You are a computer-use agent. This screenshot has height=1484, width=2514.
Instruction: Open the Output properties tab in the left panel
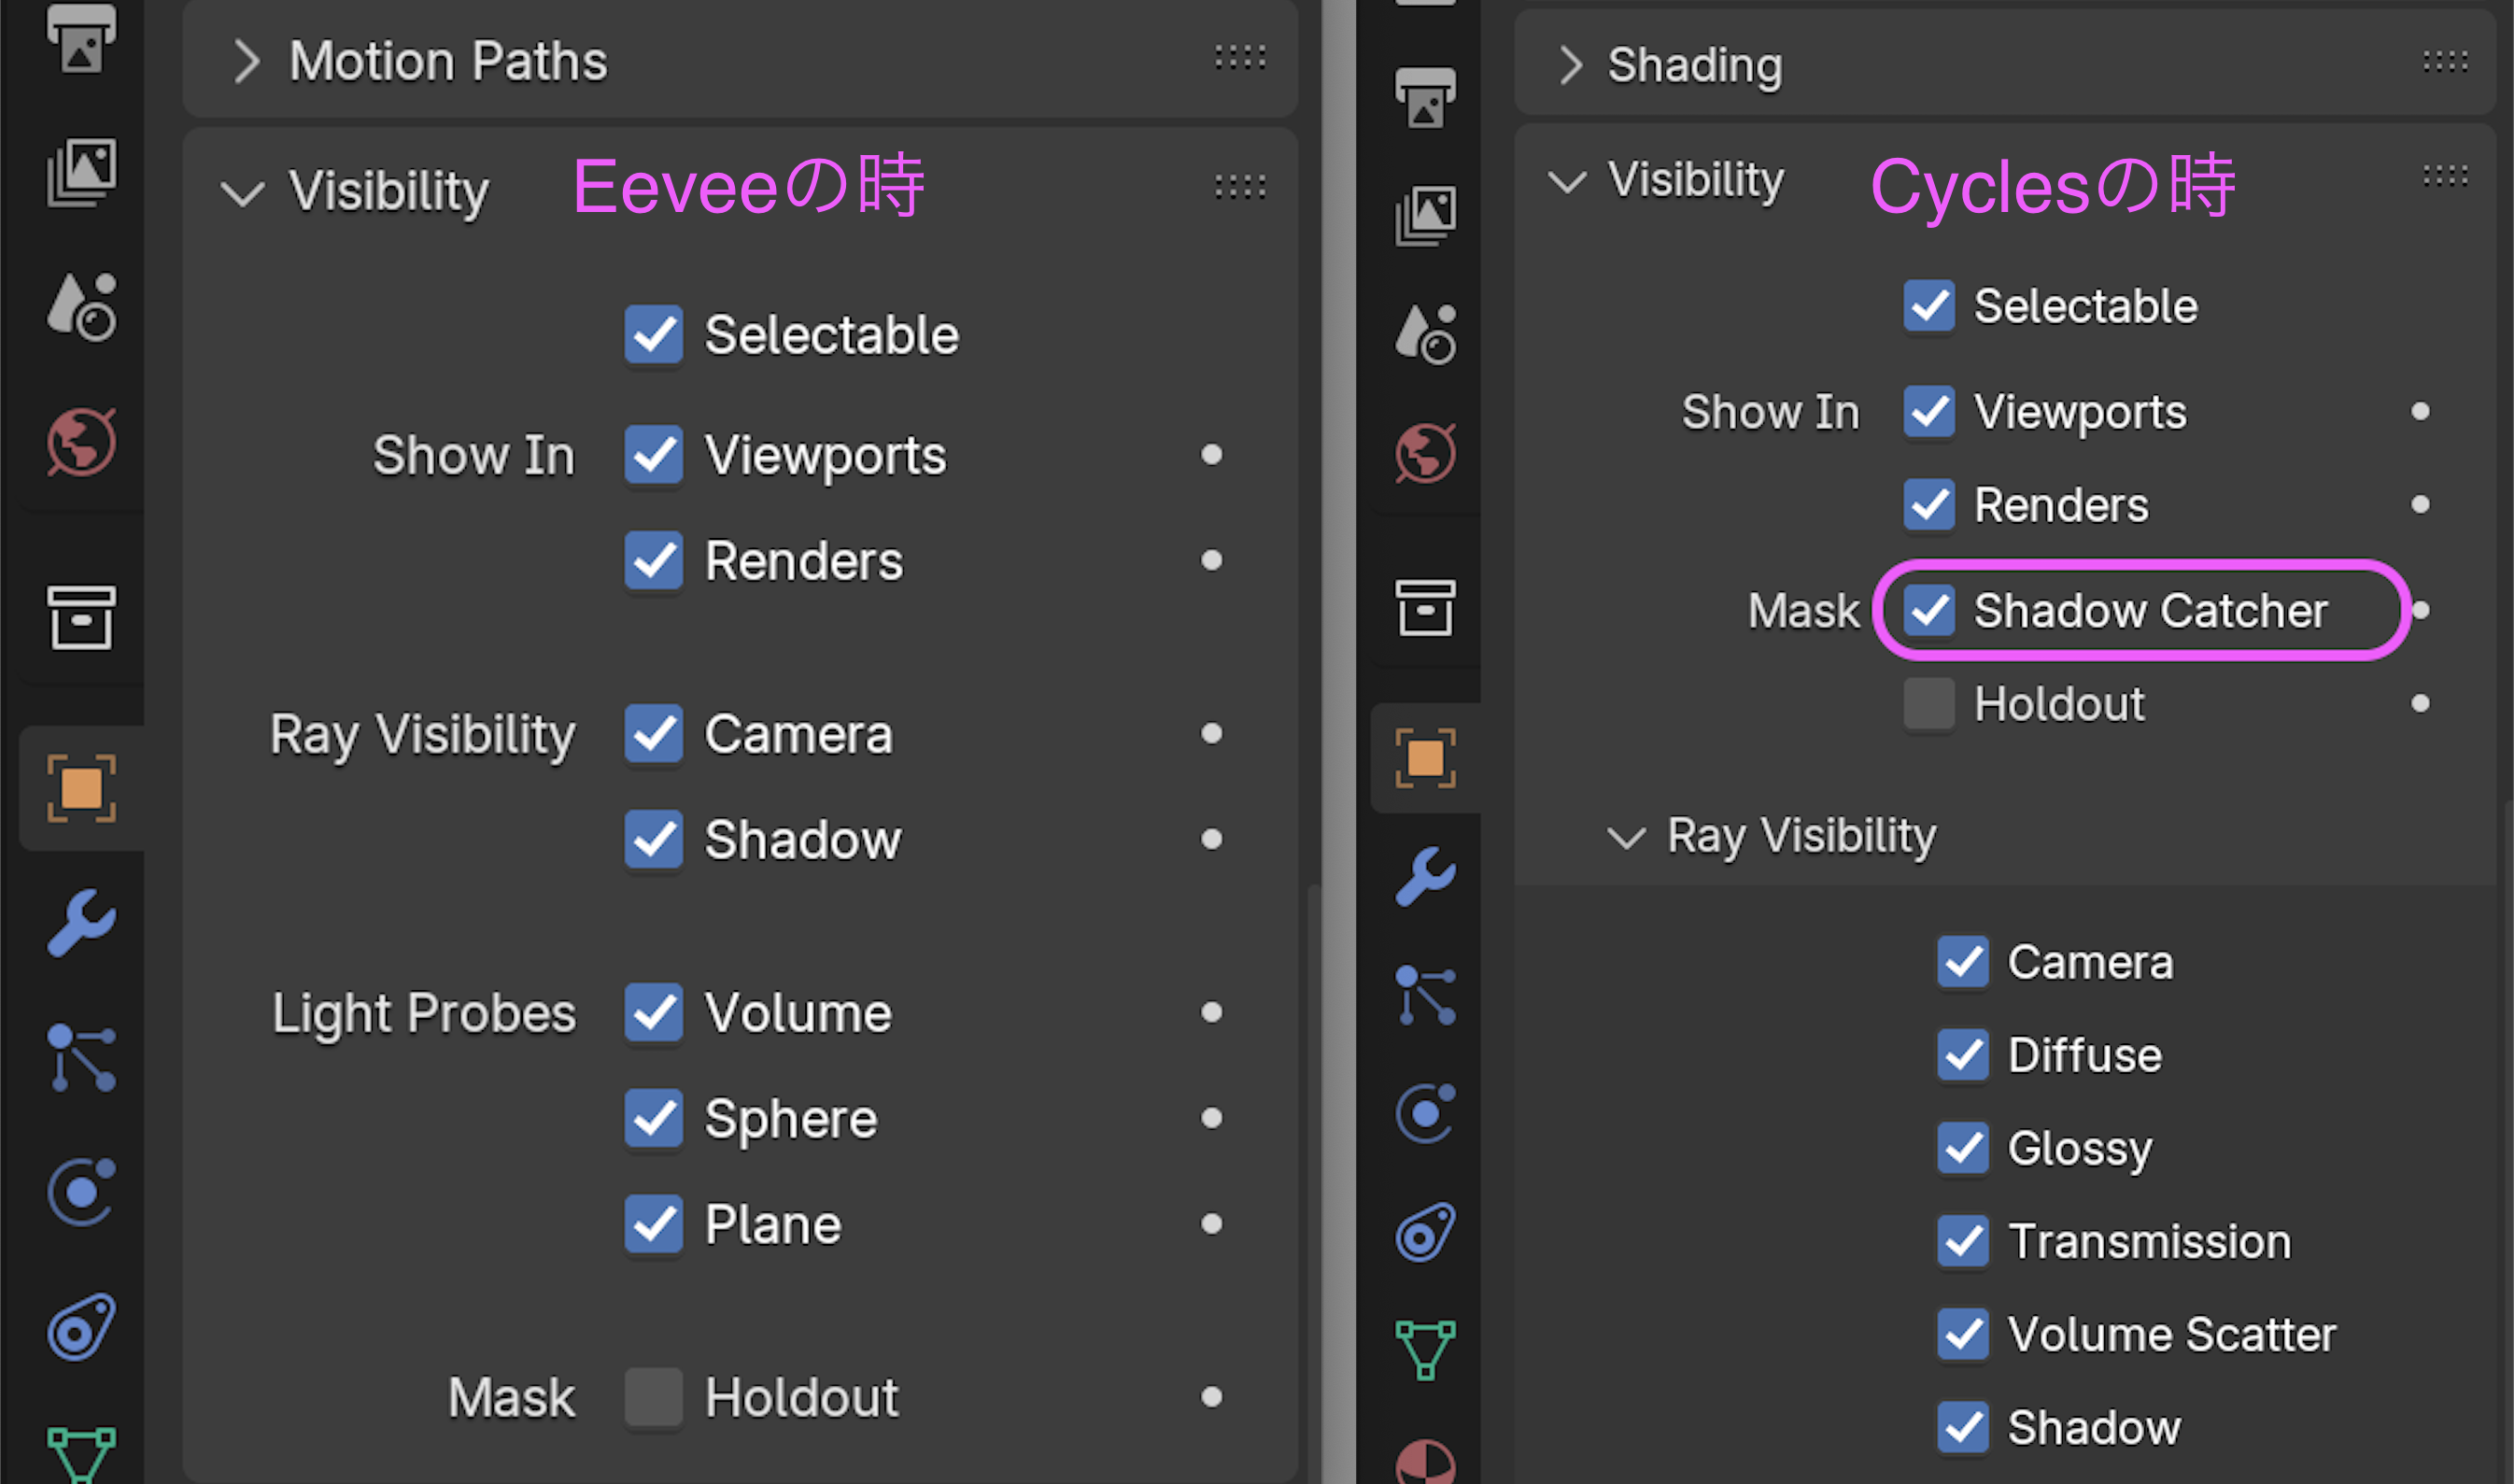81,40
